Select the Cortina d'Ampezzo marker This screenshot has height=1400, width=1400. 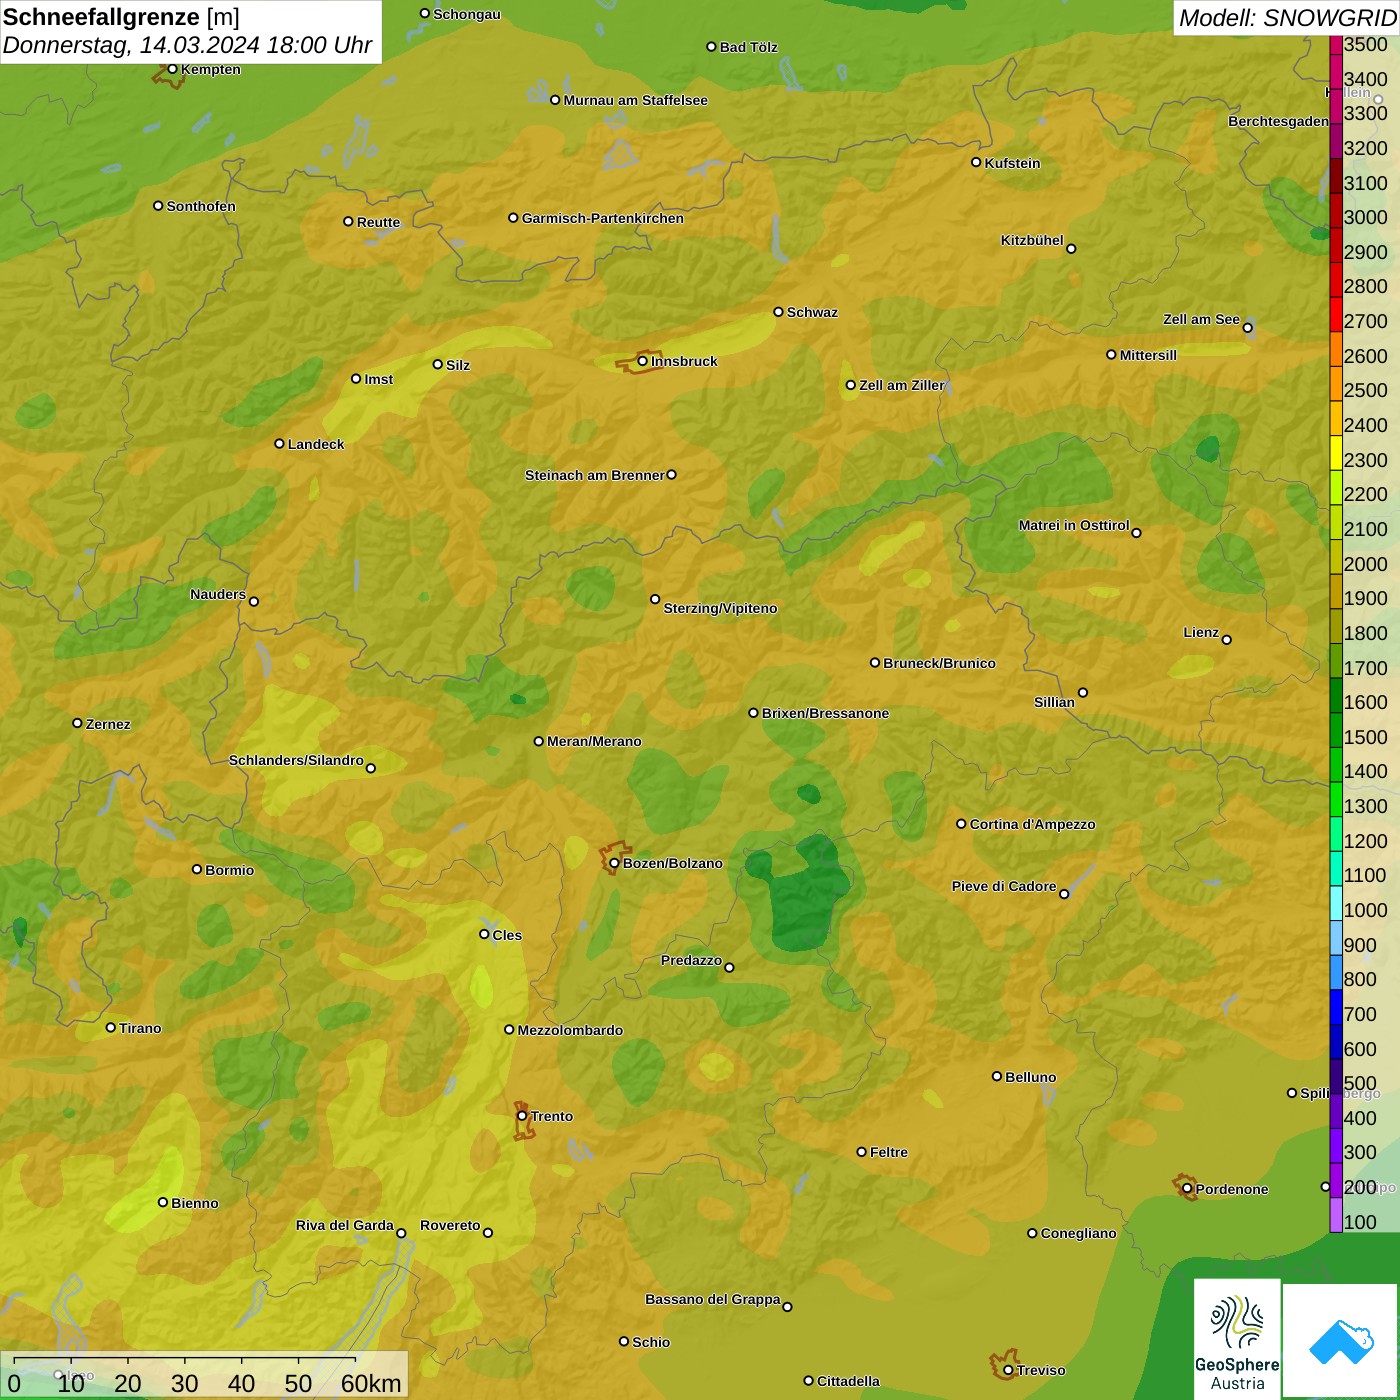(961, 824)
